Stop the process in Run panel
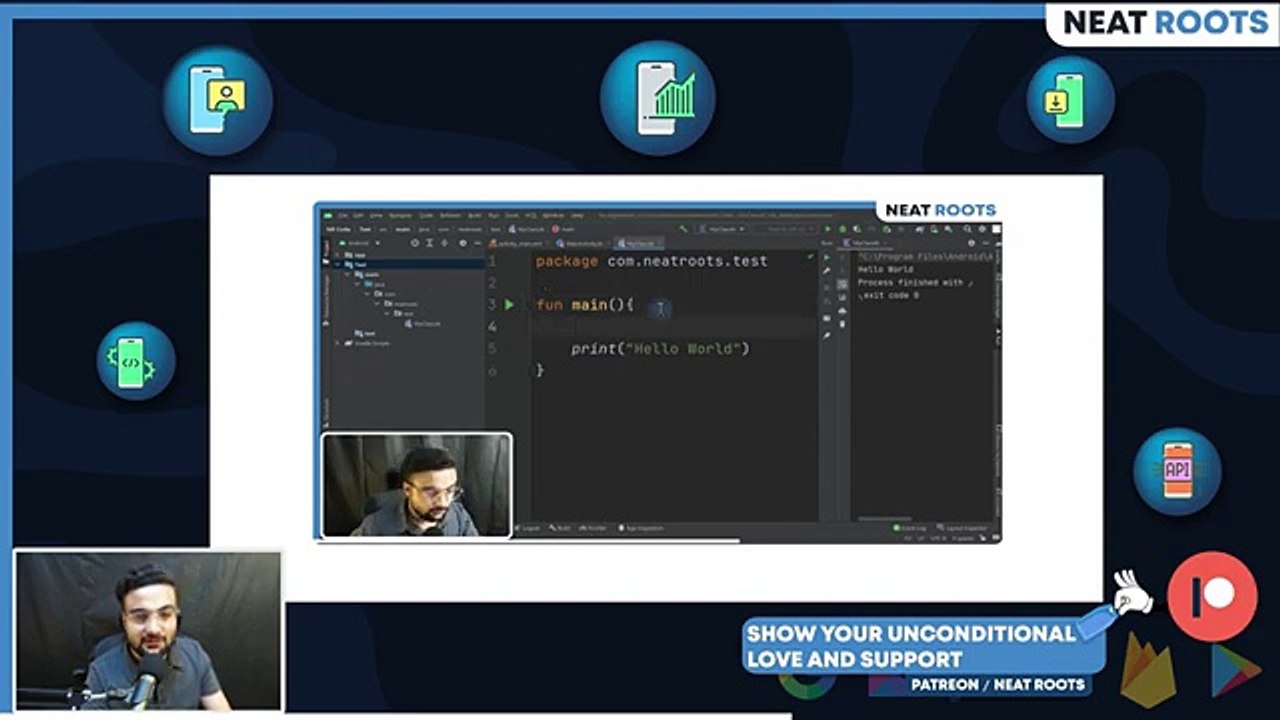This screenshot has width=1280, height=720. tap(826, 286)
